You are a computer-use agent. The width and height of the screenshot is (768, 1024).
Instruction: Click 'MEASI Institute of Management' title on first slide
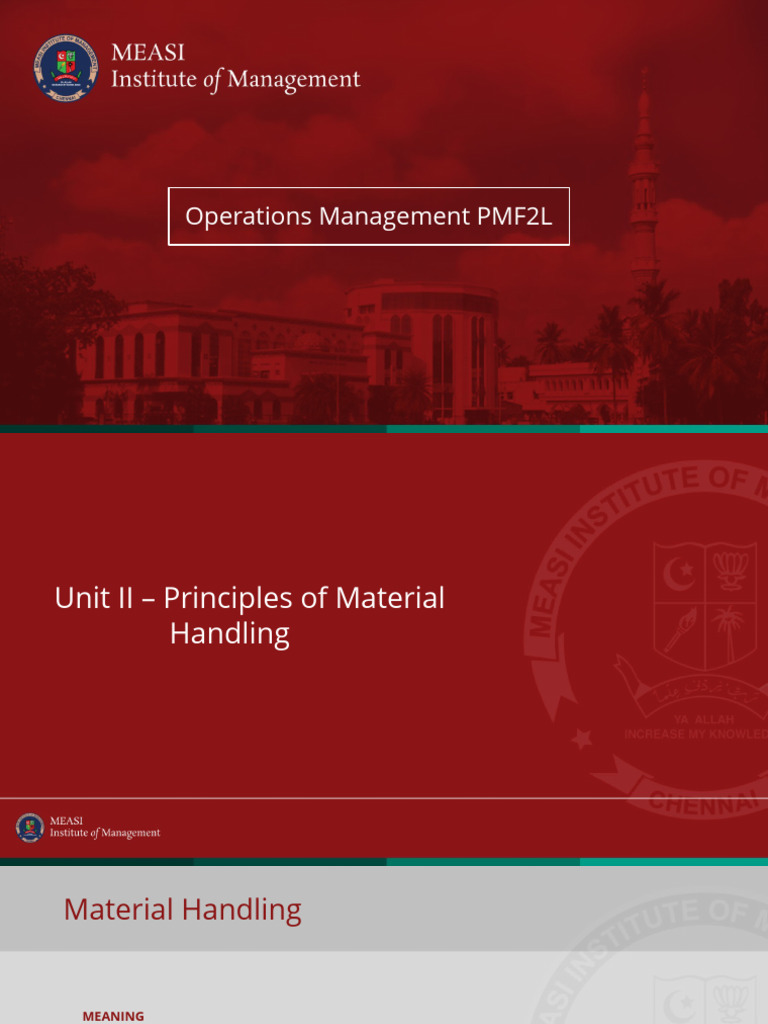point(235,67)
